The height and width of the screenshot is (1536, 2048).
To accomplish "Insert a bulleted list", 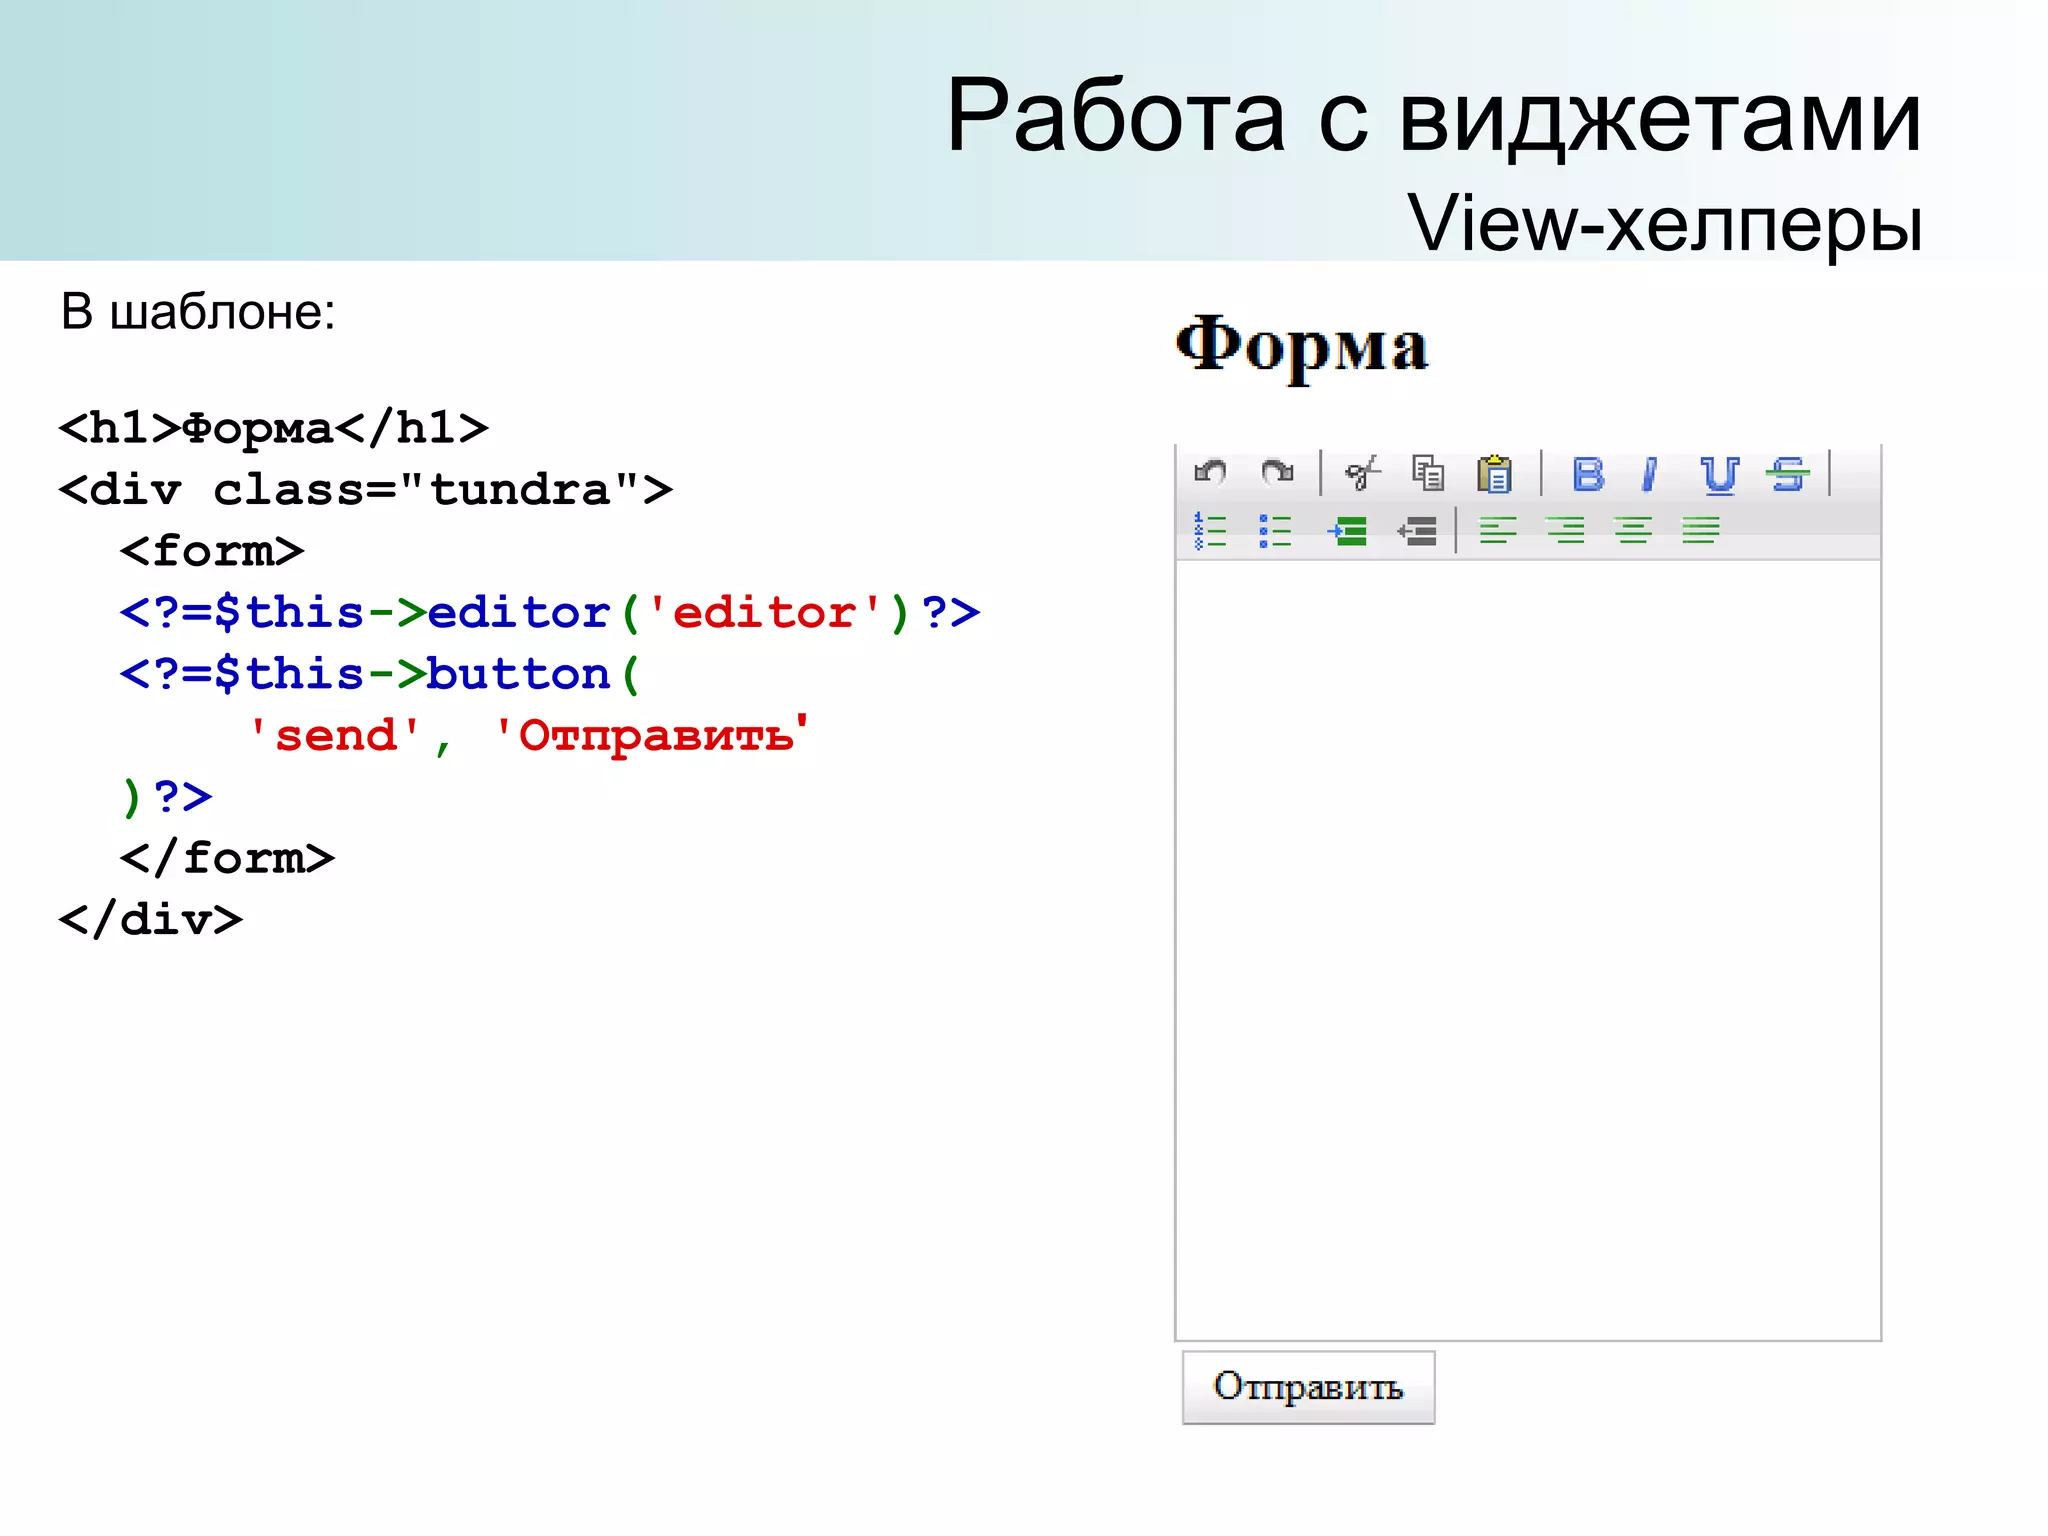I will pyautogui.click(x=1275, y=530).
